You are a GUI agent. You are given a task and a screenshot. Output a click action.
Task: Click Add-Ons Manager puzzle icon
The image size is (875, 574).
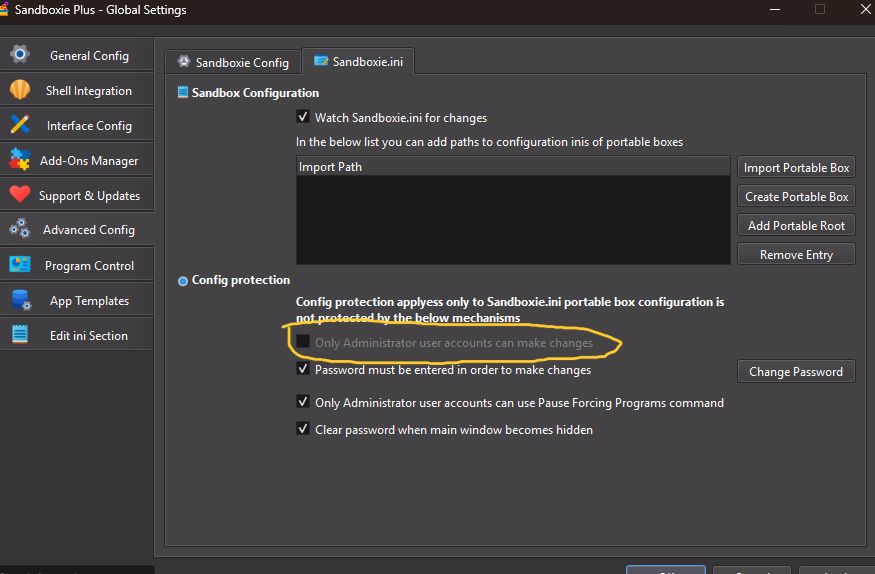20,160
